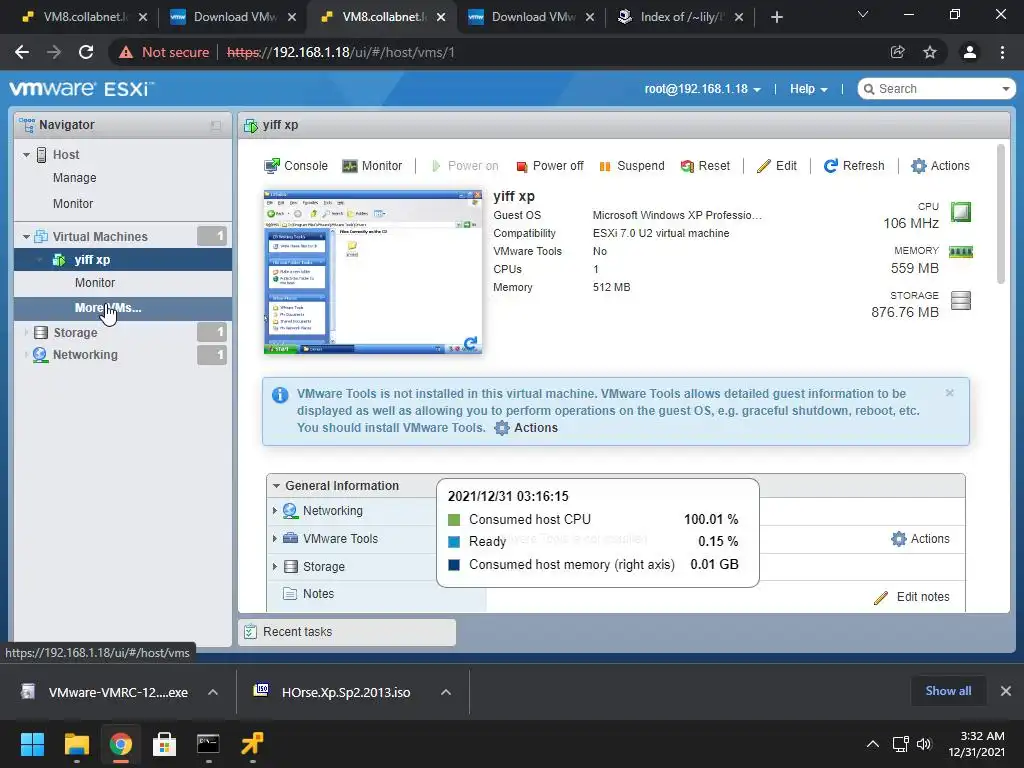Click the Notes row icon
1024x768 pixels.
pos(289,594)
